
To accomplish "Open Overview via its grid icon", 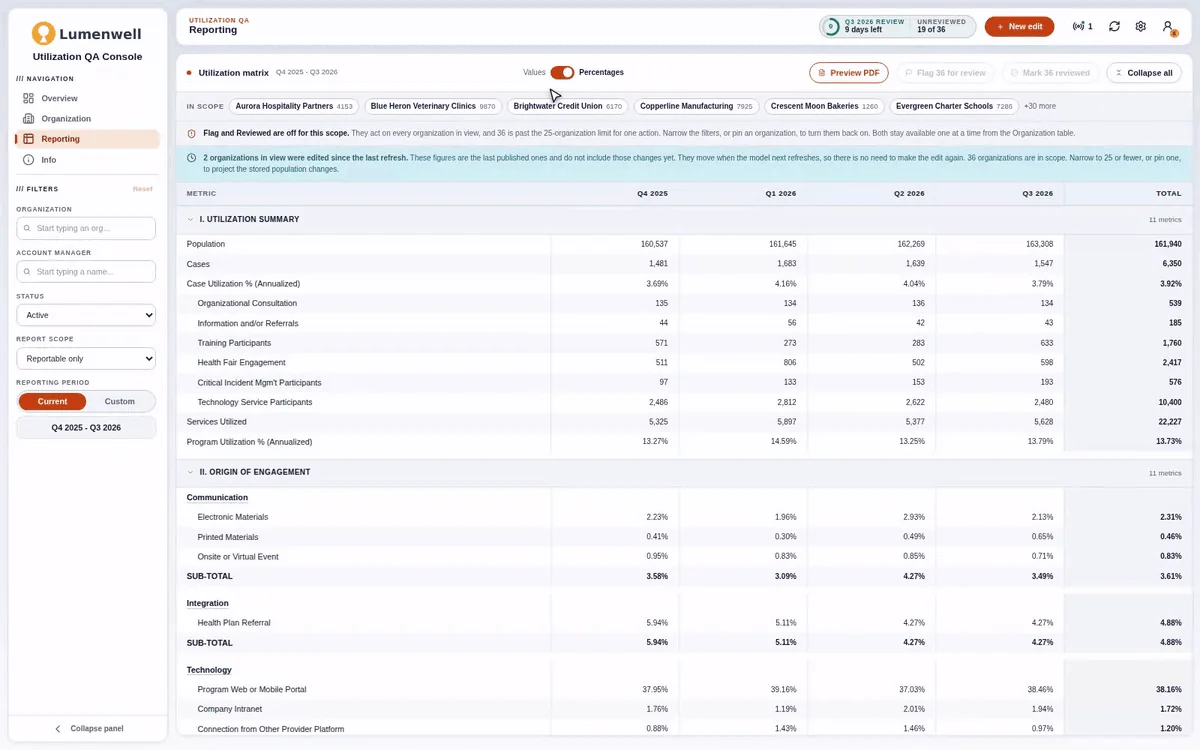I will click(29, 98).
